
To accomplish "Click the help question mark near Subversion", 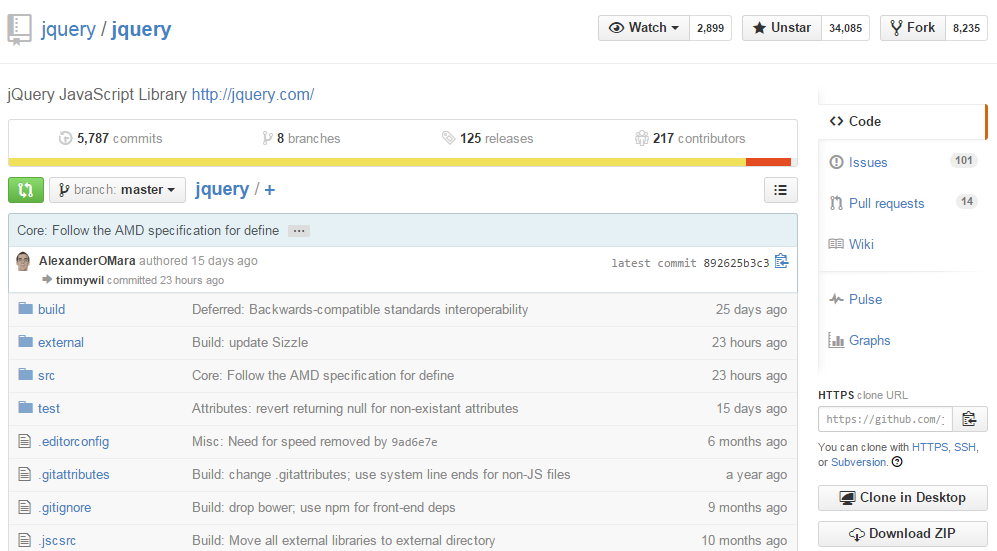I will coord(897,462).
